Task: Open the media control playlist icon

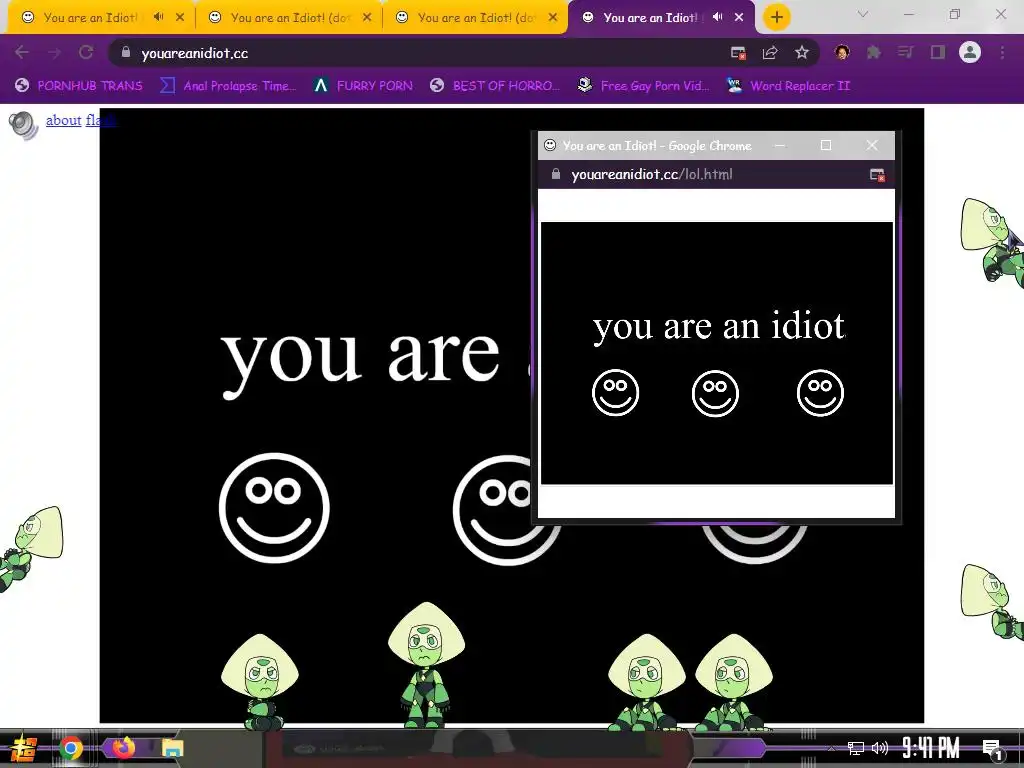Action: coord(906,52)
